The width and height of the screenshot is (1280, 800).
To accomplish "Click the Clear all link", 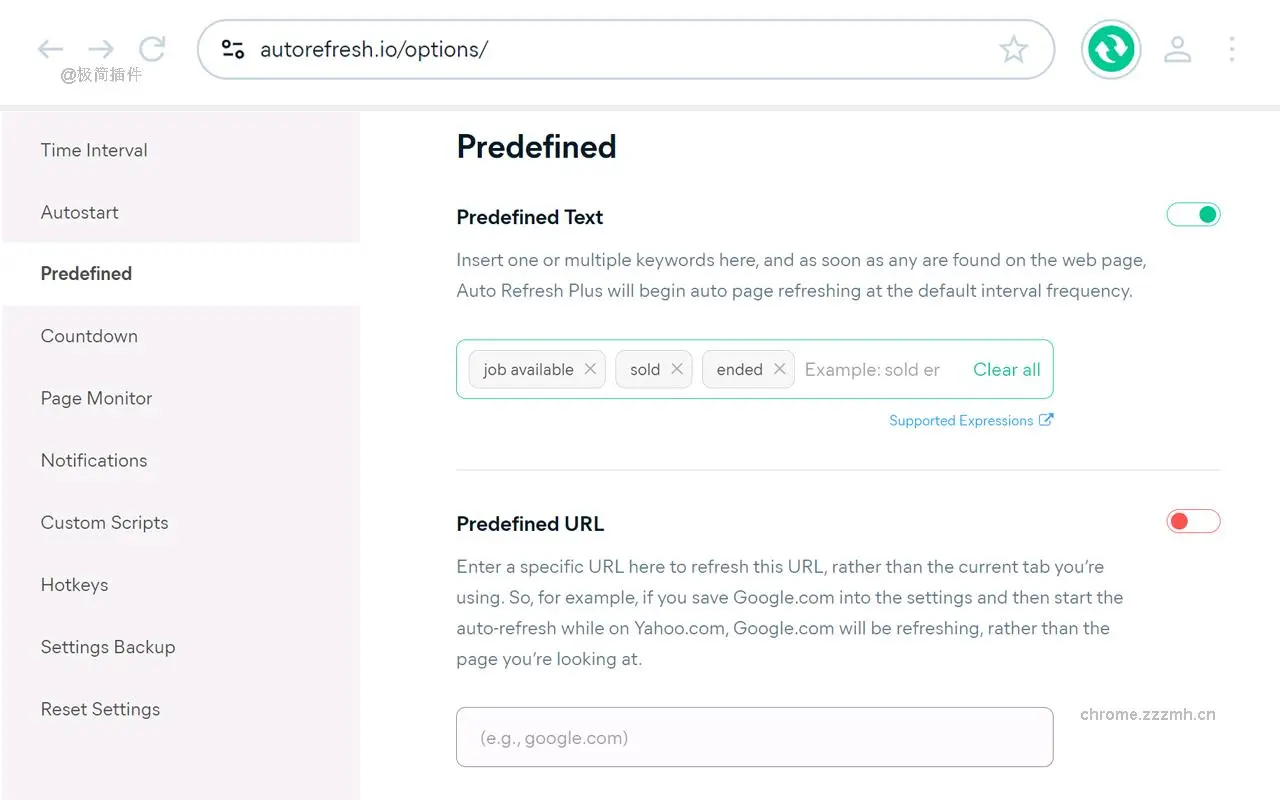I will point(1006,369).
